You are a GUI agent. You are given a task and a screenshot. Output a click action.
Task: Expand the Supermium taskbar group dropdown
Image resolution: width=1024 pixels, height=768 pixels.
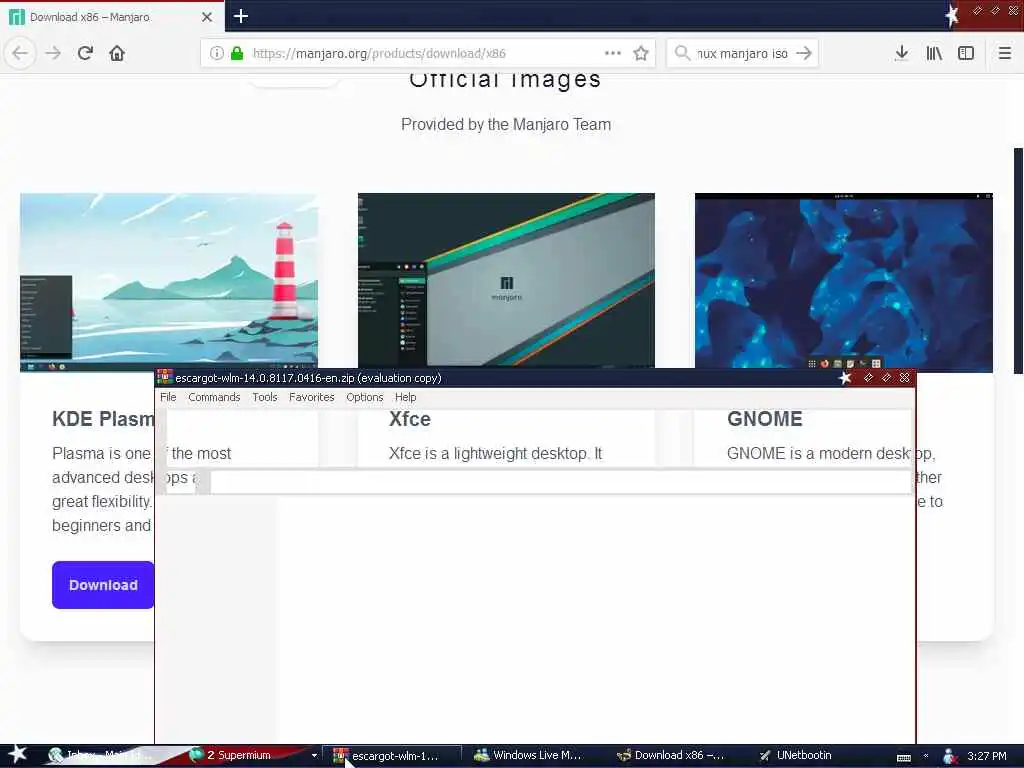(x=314, y=756)
